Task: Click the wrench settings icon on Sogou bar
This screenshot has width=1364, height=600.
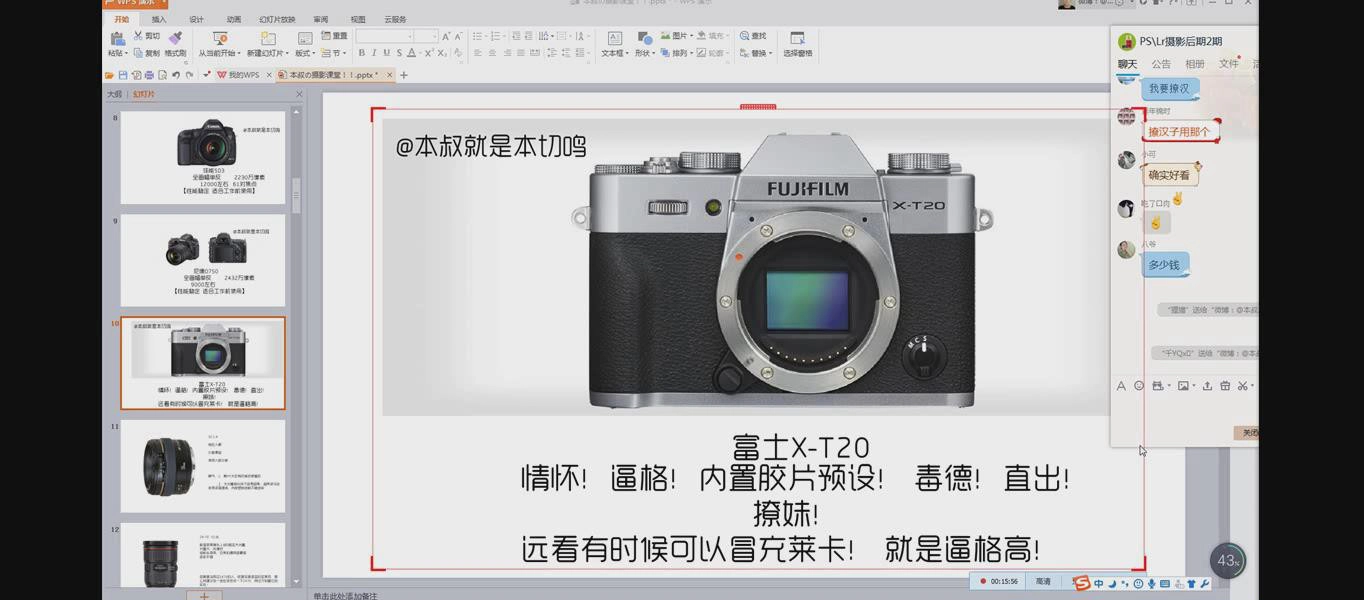Action: coord(1204,583)
